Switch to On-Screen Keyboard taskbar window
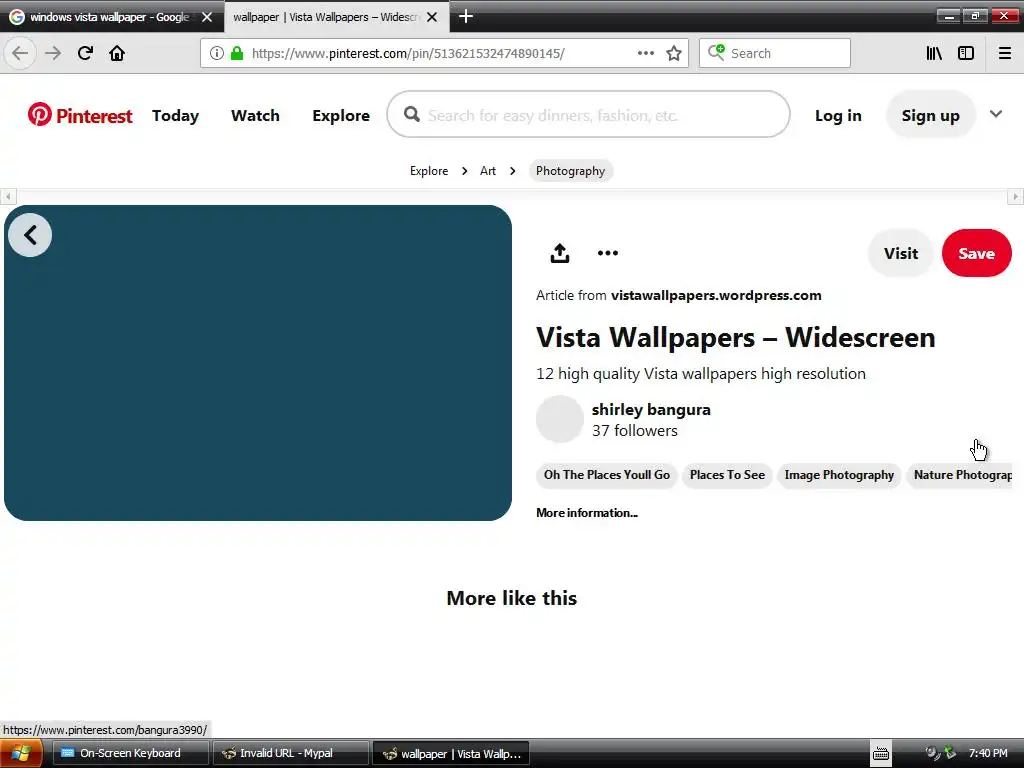 tap(130, 753)
